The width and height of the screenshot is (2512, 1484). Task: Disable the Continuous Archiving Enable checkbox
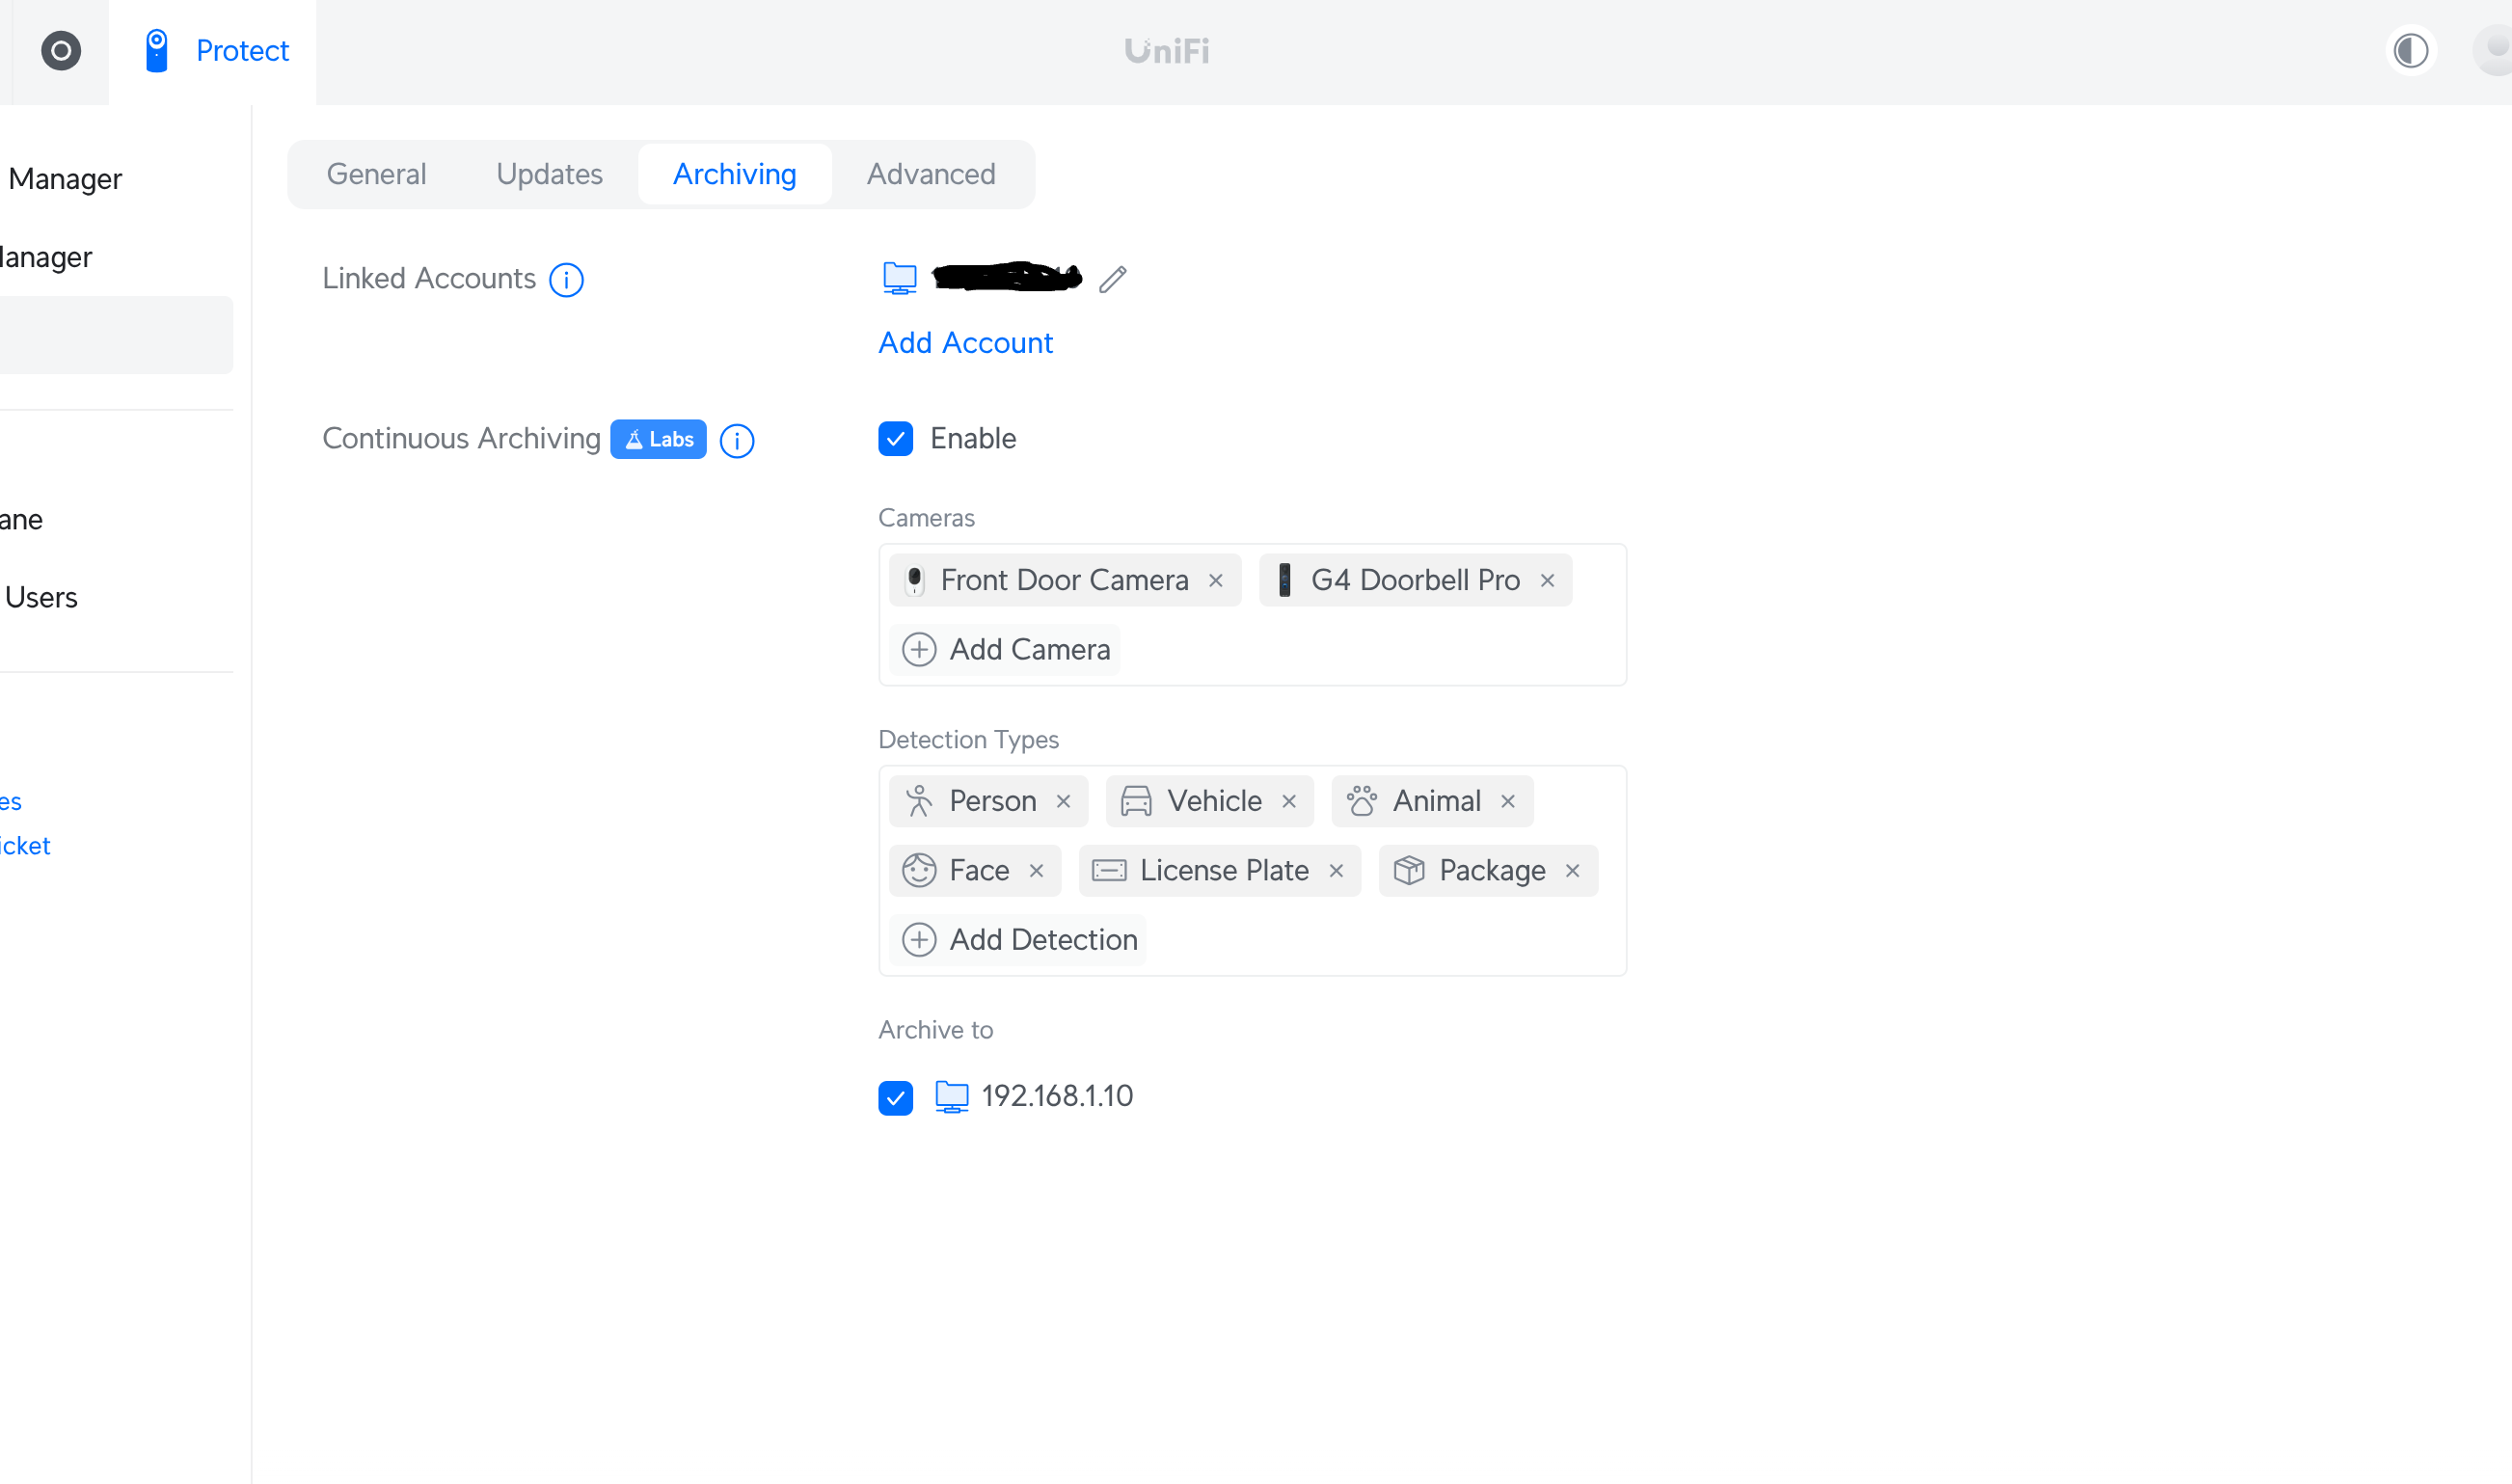click(895, 439)
